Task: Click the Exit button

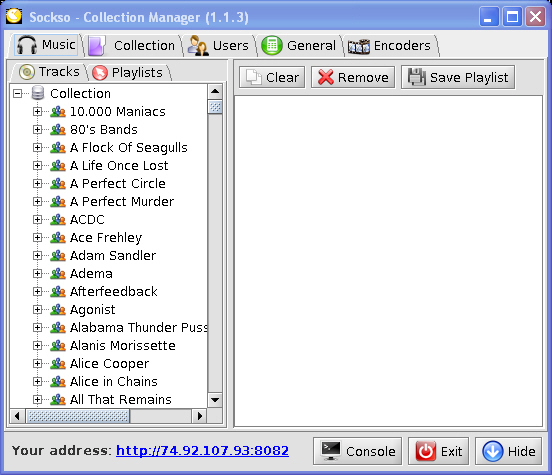Action: [x=438, y=451]
